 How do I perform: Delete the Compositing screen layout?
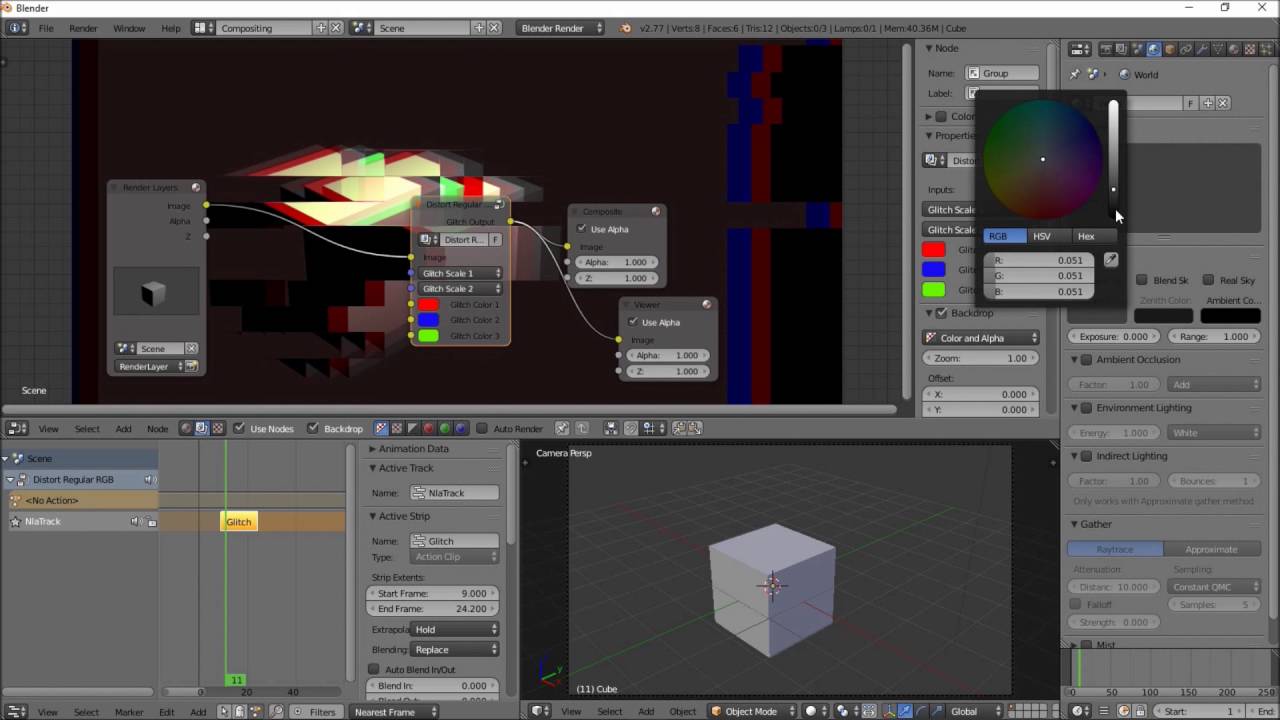coord(336,28)
